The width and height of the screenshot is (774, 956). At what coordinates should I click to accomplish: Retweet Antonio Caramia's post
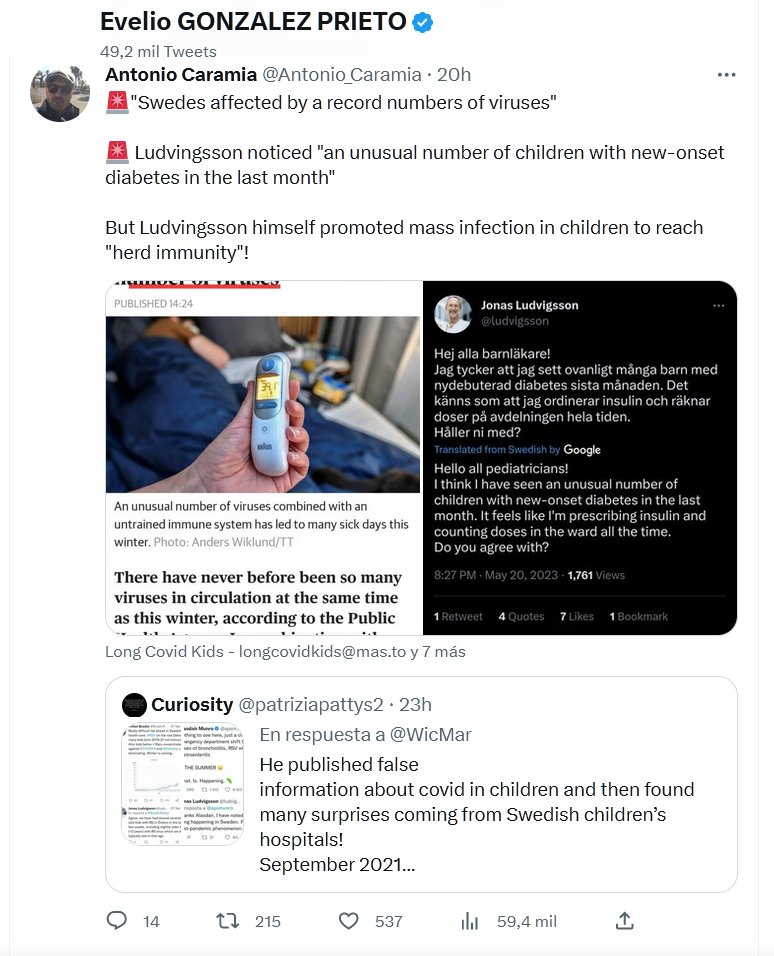click(x=228, y=920)
